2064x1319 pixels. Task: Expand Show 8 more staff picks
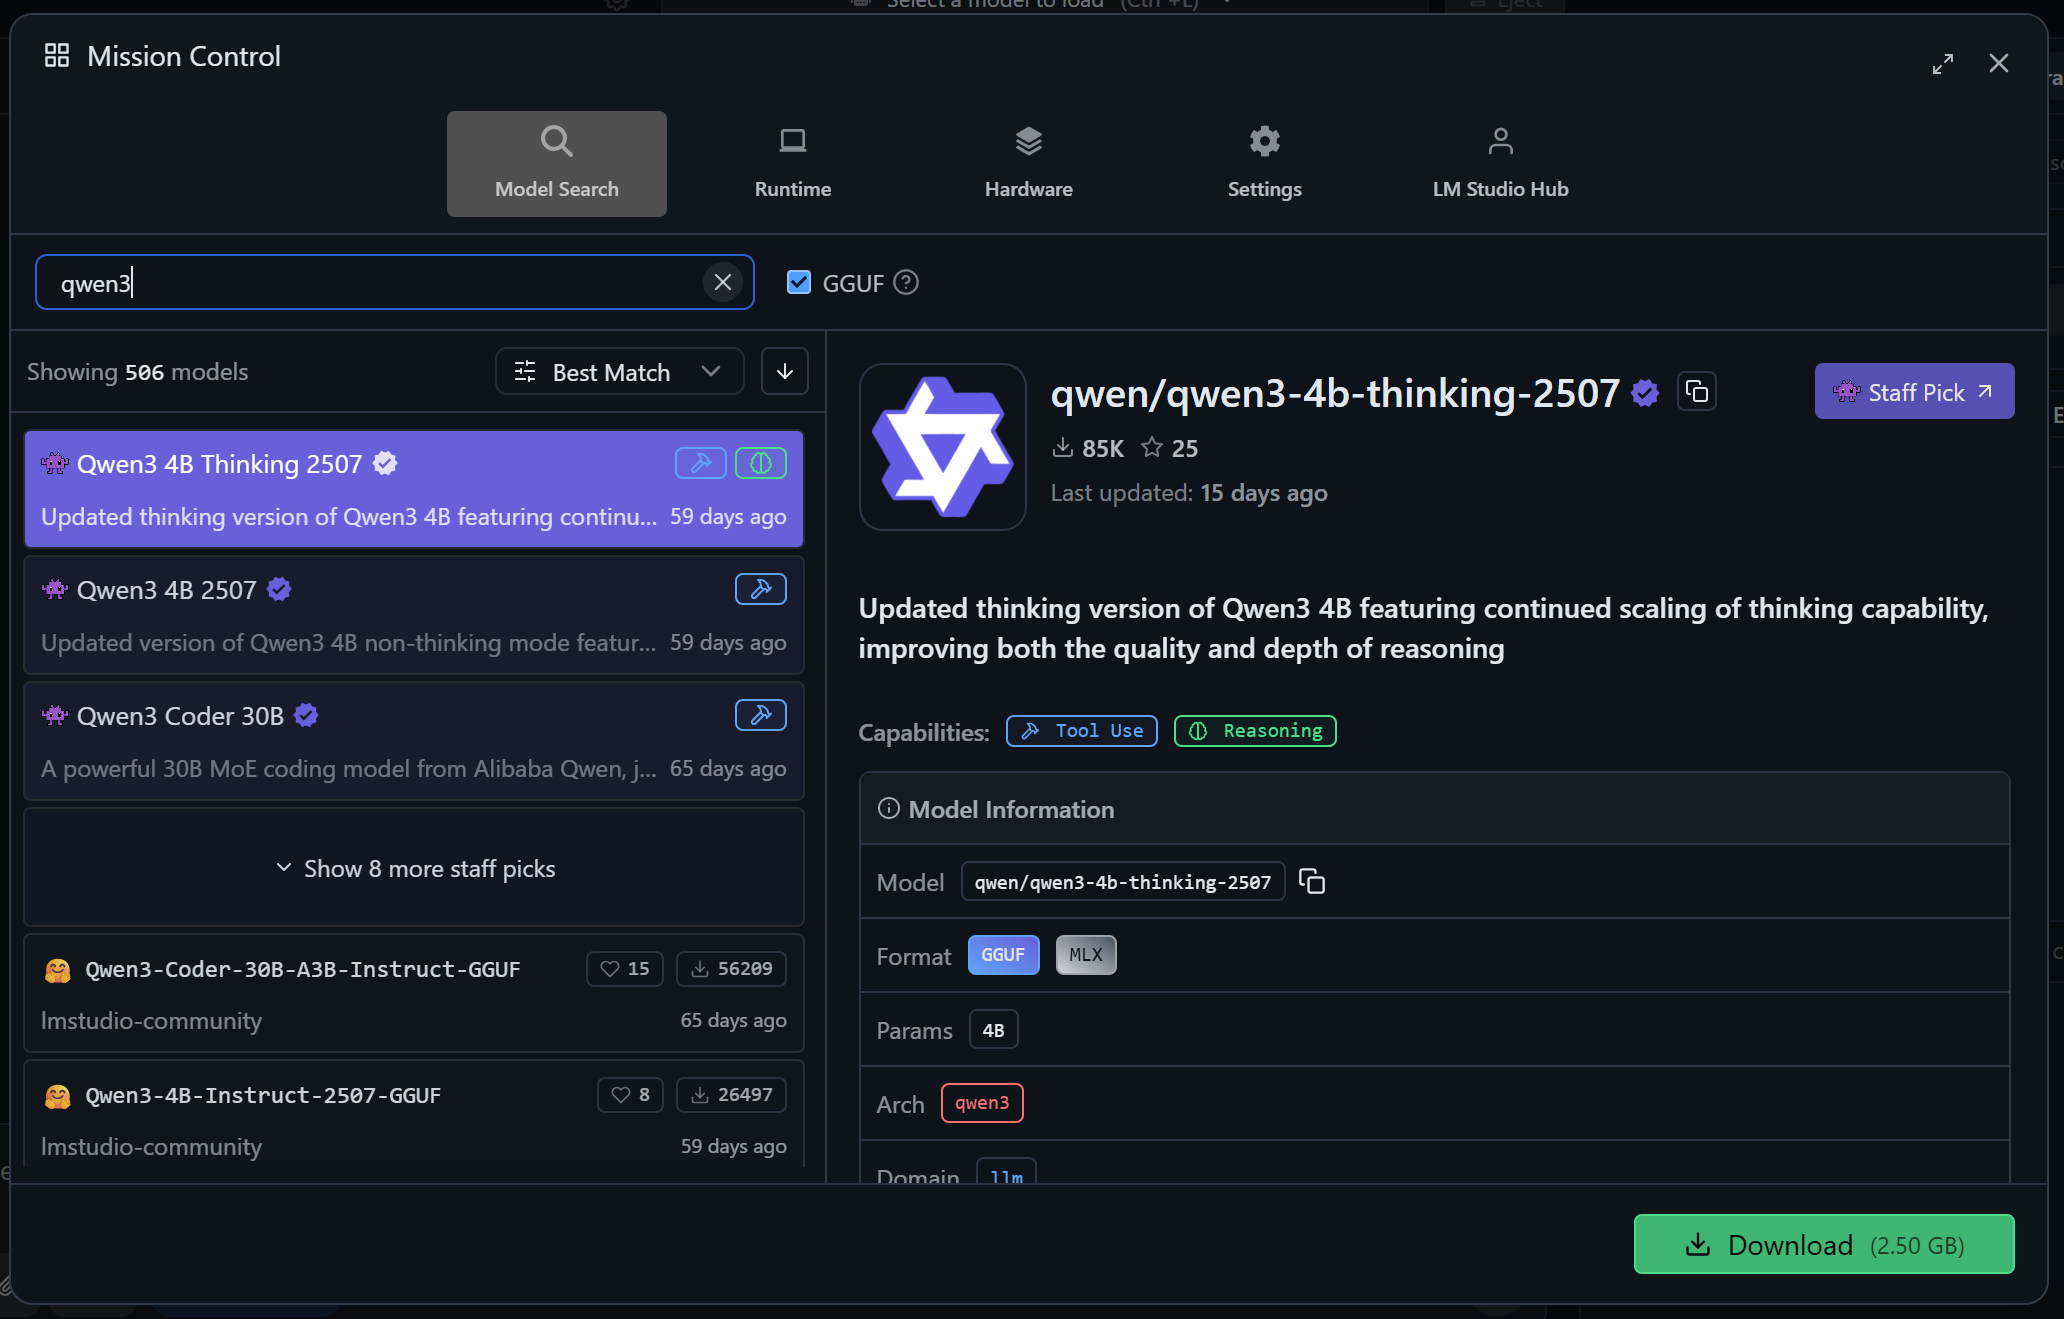[x=414, y=868]
